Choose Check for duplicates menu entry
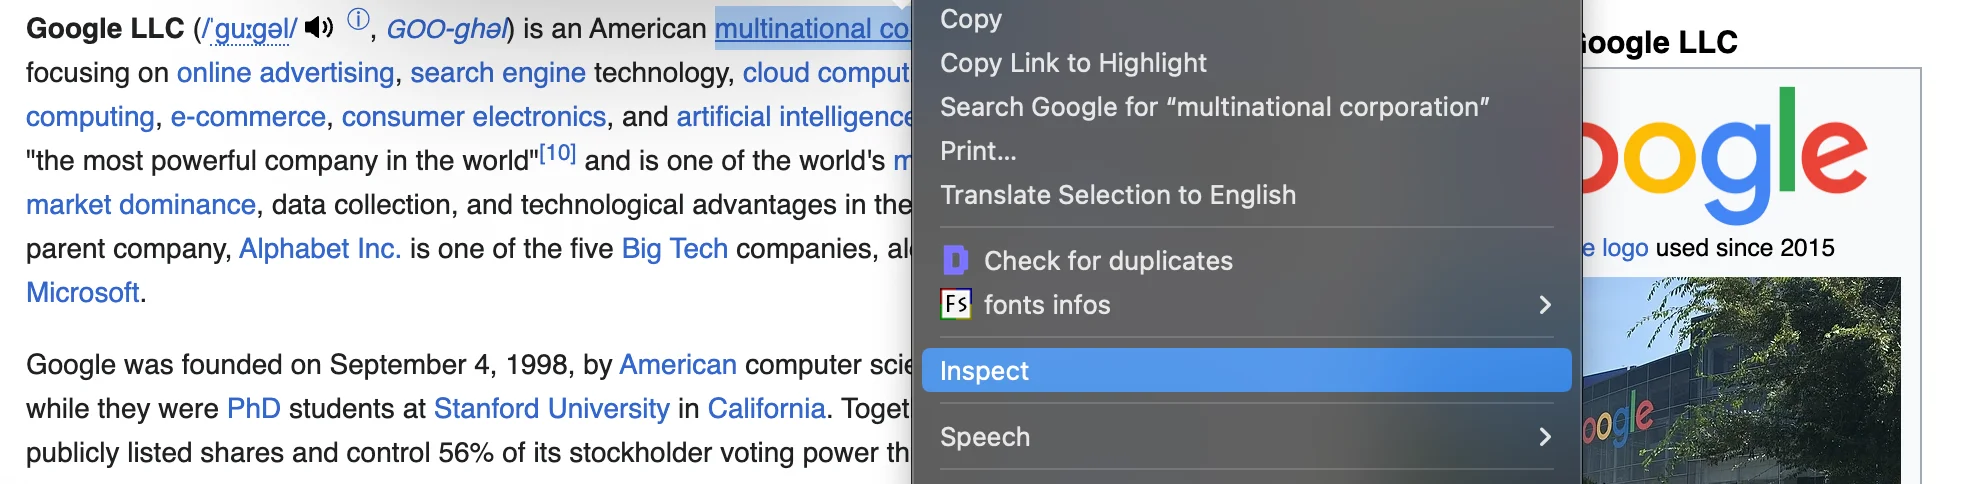This screenshot has height=484, width=1976. (x=1246, y=261)
